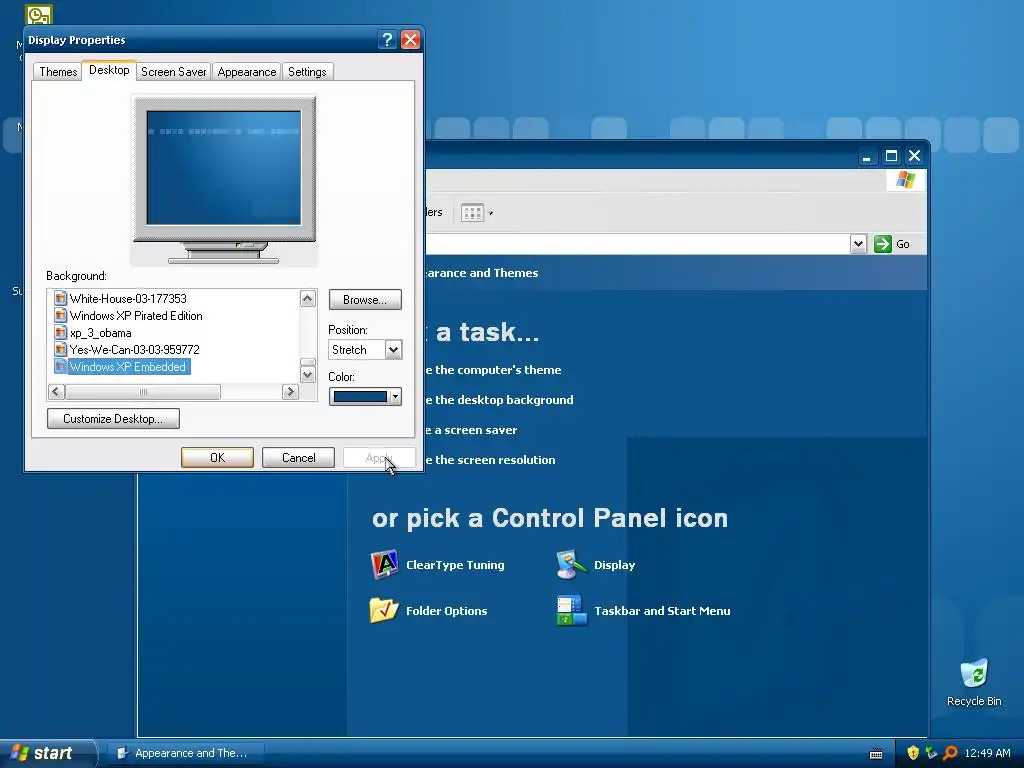The image size is (1024, 768).
Task: Click the desktop background task link
Action: click(499, 400)
